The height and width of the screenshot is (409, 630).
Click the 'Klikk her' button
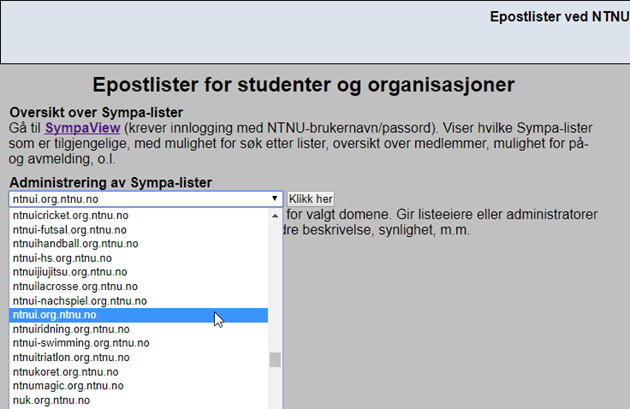coord(311,199)
